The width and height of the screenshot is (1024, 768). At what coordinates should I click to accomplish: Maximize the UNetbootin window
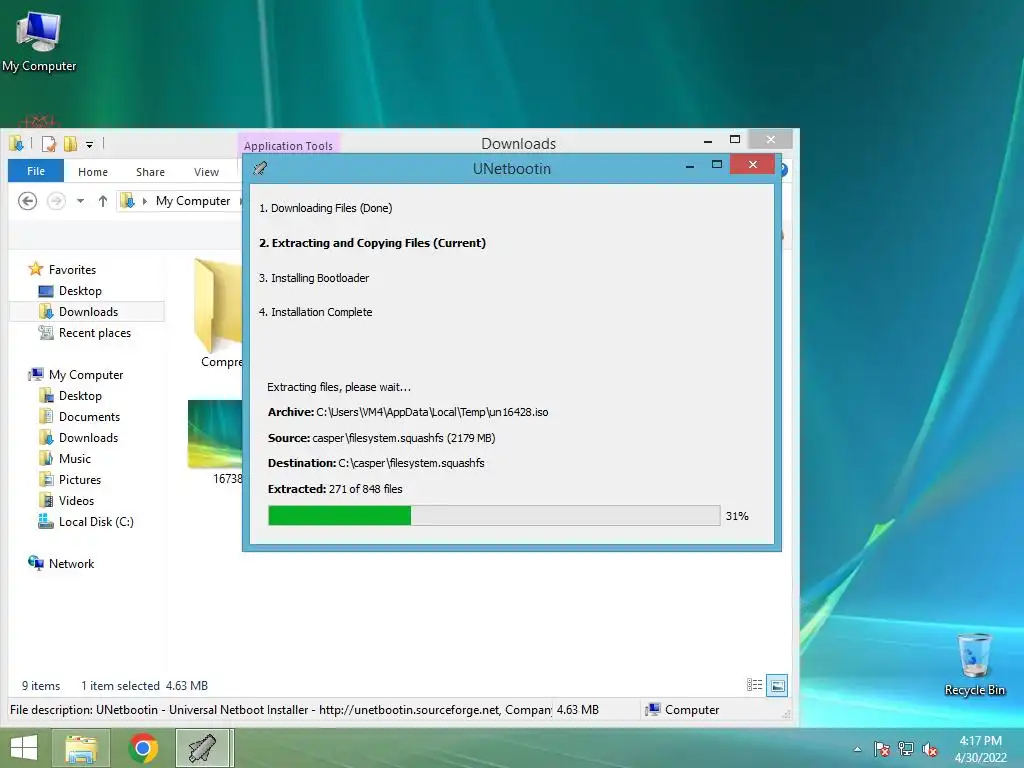(716, 165)
